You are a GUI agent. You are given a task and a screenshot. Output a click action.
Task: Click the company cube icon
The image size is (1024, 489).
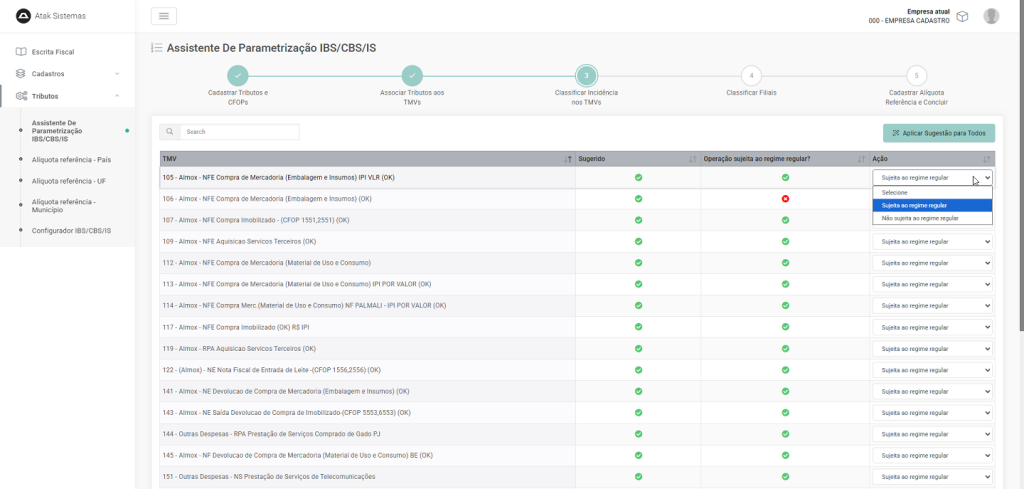(962, 16)
